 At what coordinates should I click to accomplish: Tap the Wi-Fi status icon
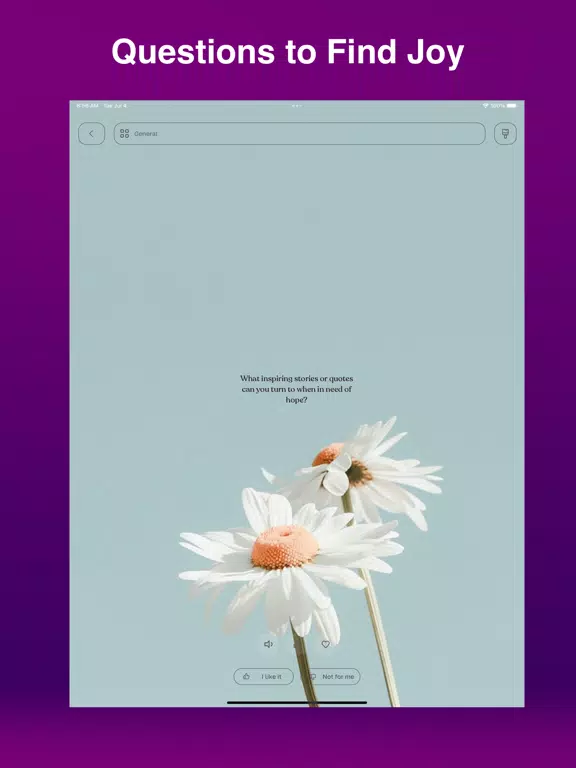point(485,106)
